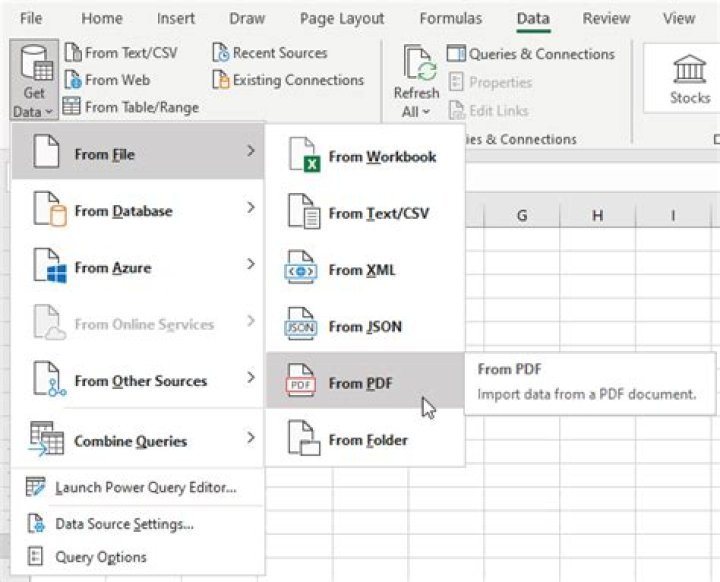Viewport: 720px width, 582px height.
Task: Click the Recent Sources button label
Action: 280,53
